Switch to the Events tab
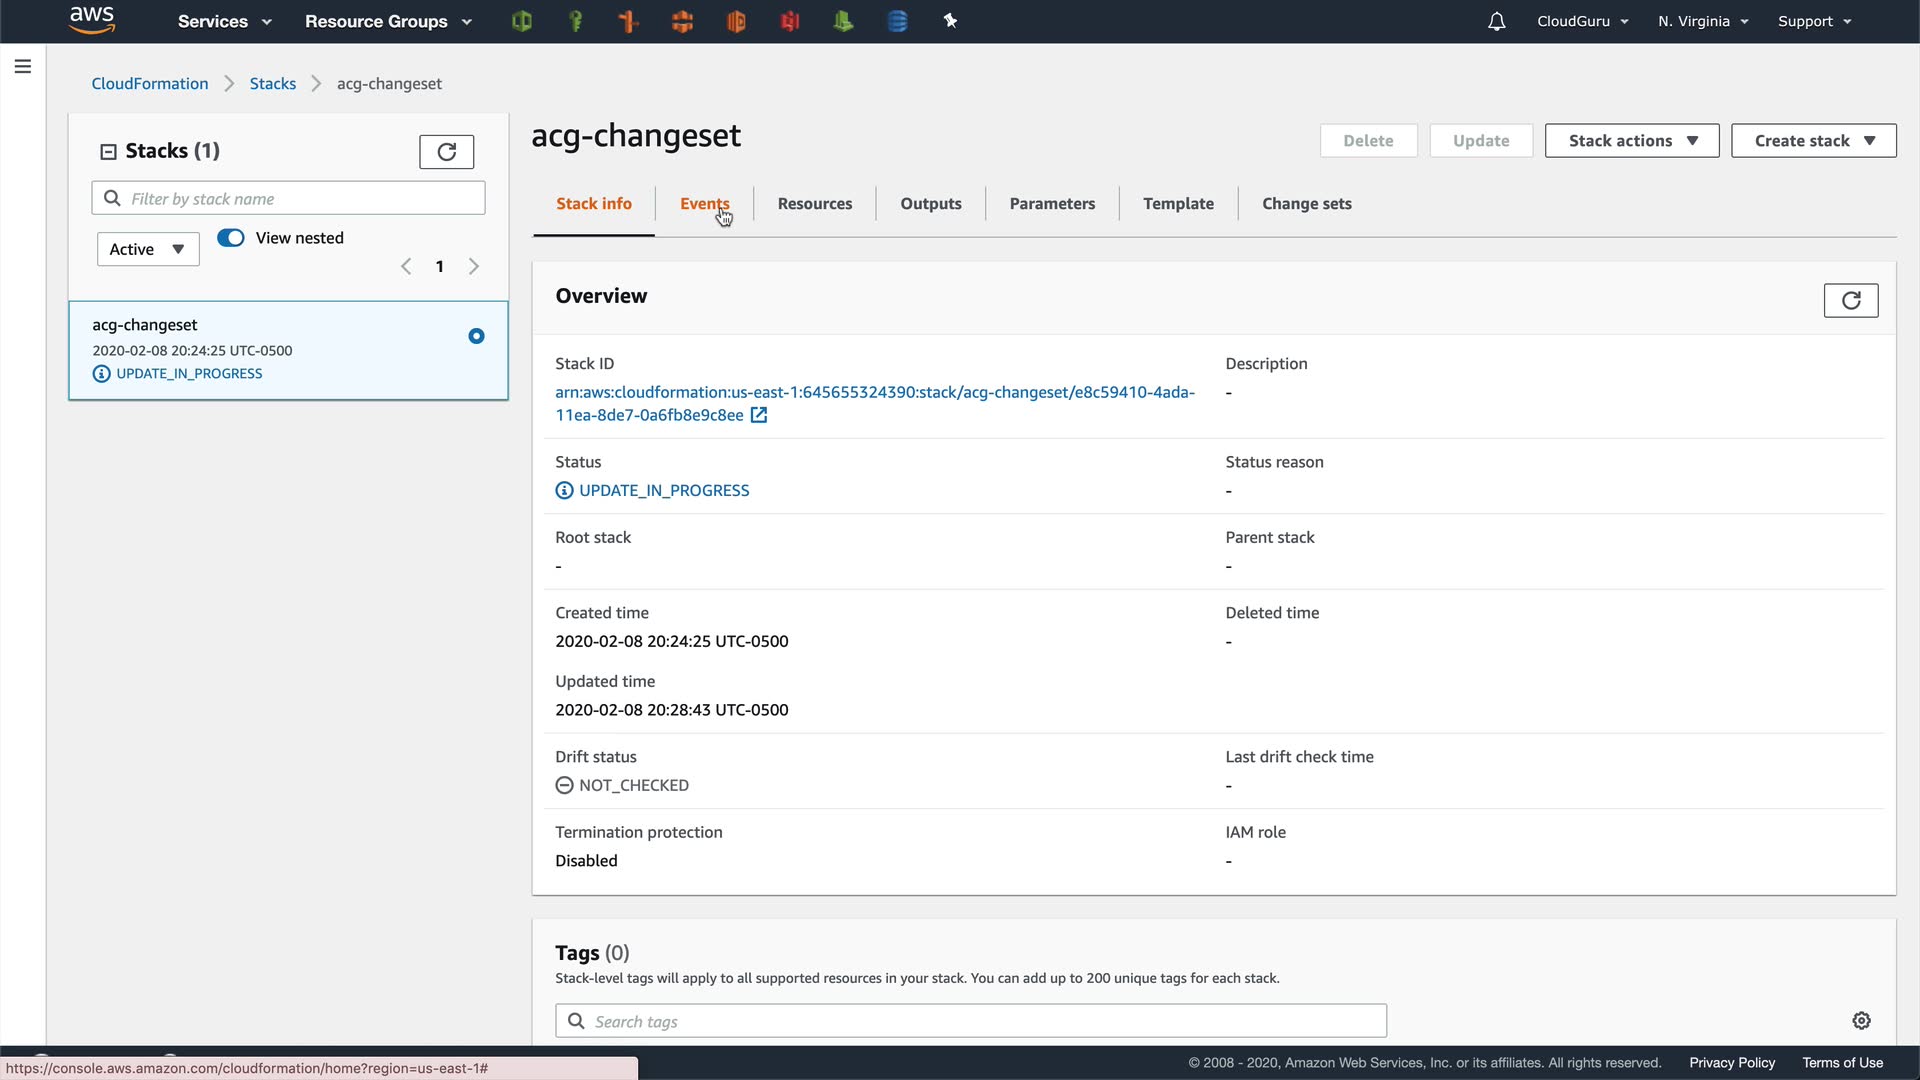1920x1080 pixels. (x=704, y=204)
